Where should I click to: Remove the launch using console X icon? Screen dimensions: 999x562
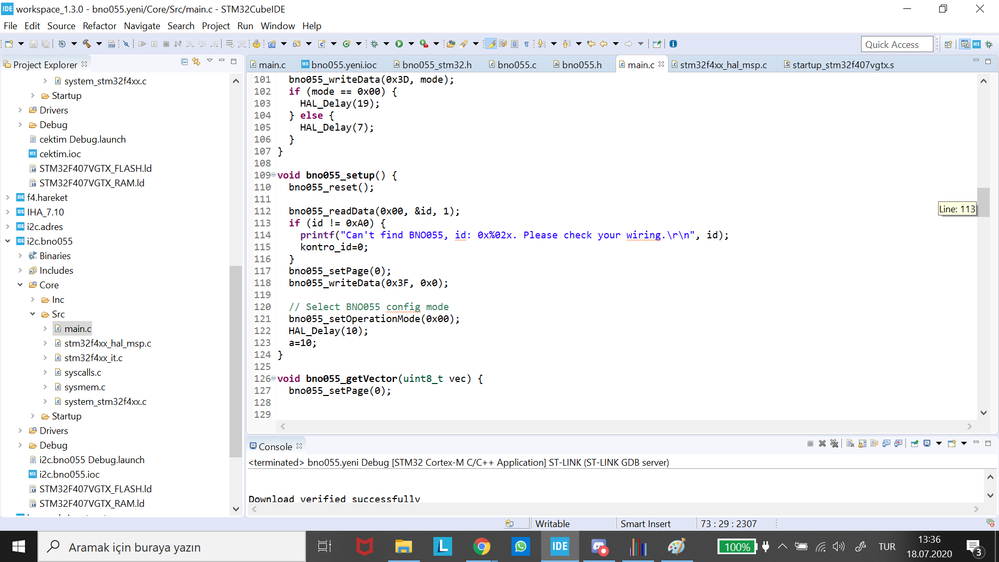point(822,443)
